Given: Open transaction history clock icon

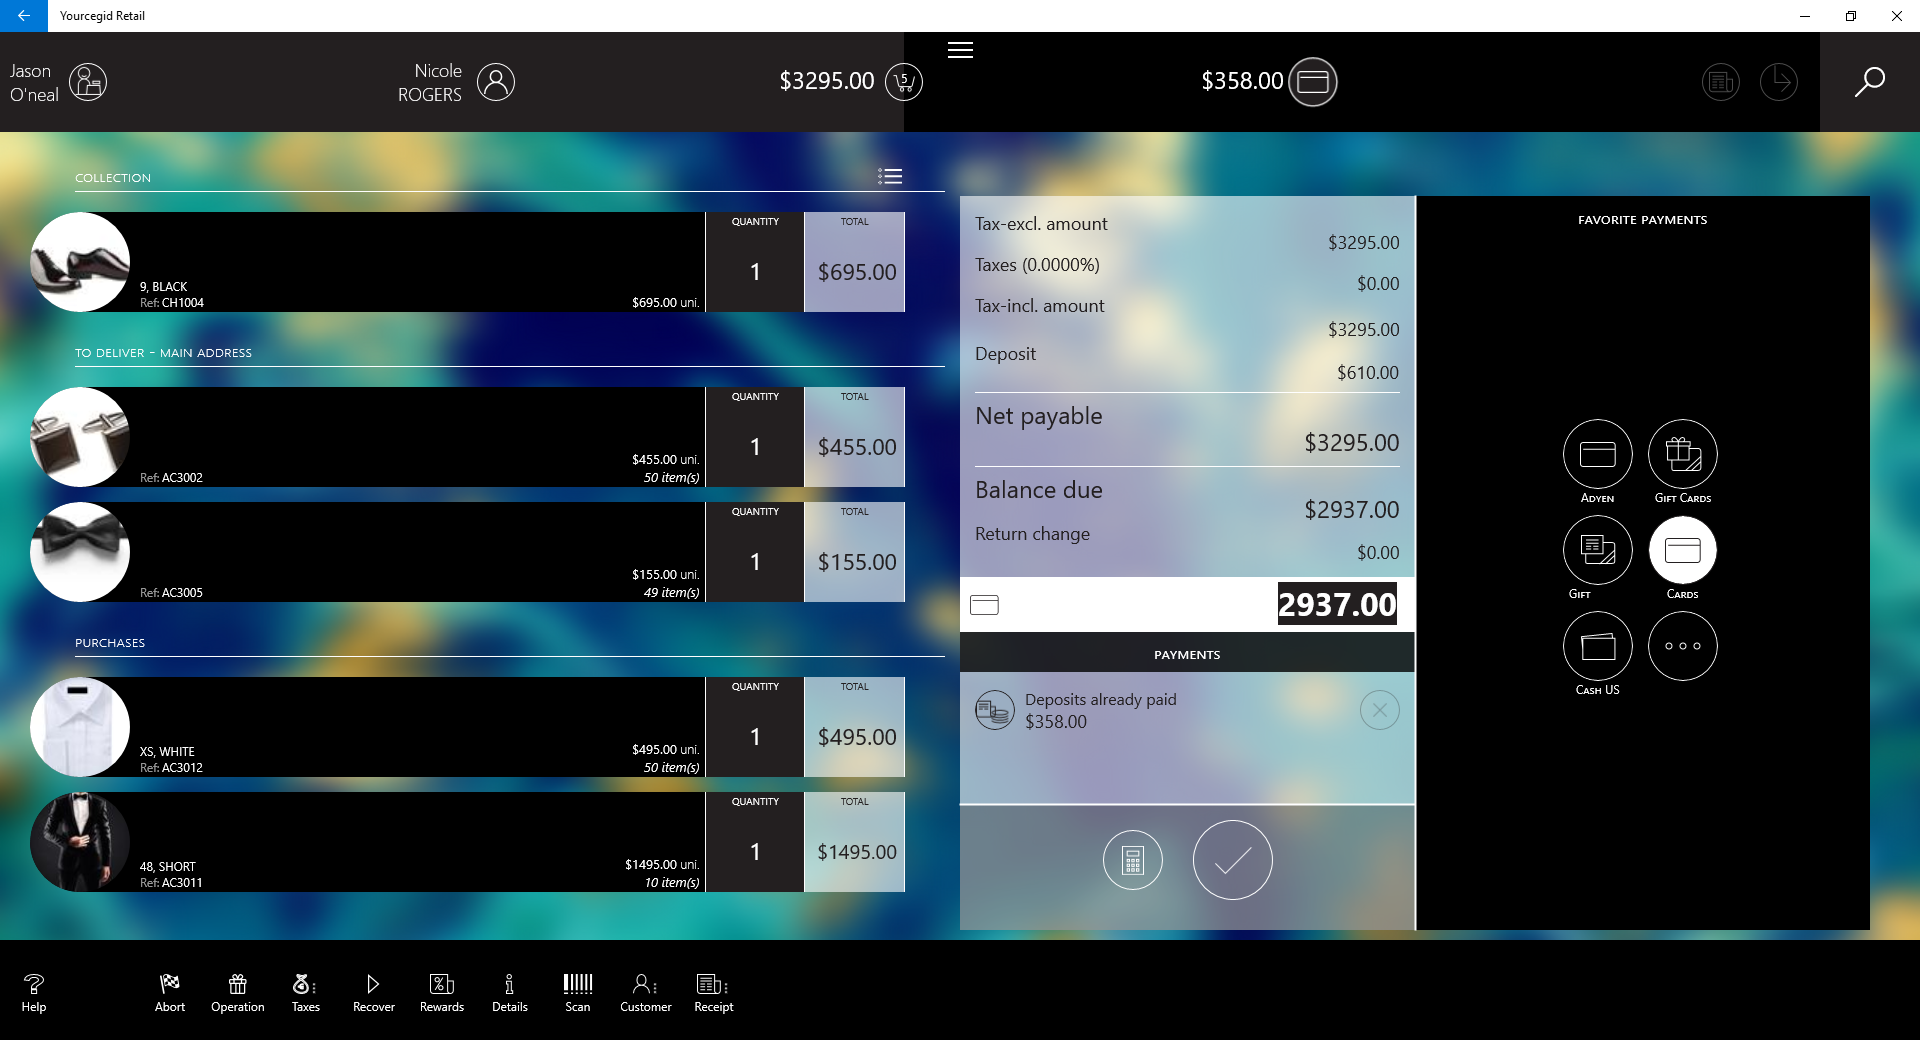Looking at the screenshot, I should tap(1780, 82).
